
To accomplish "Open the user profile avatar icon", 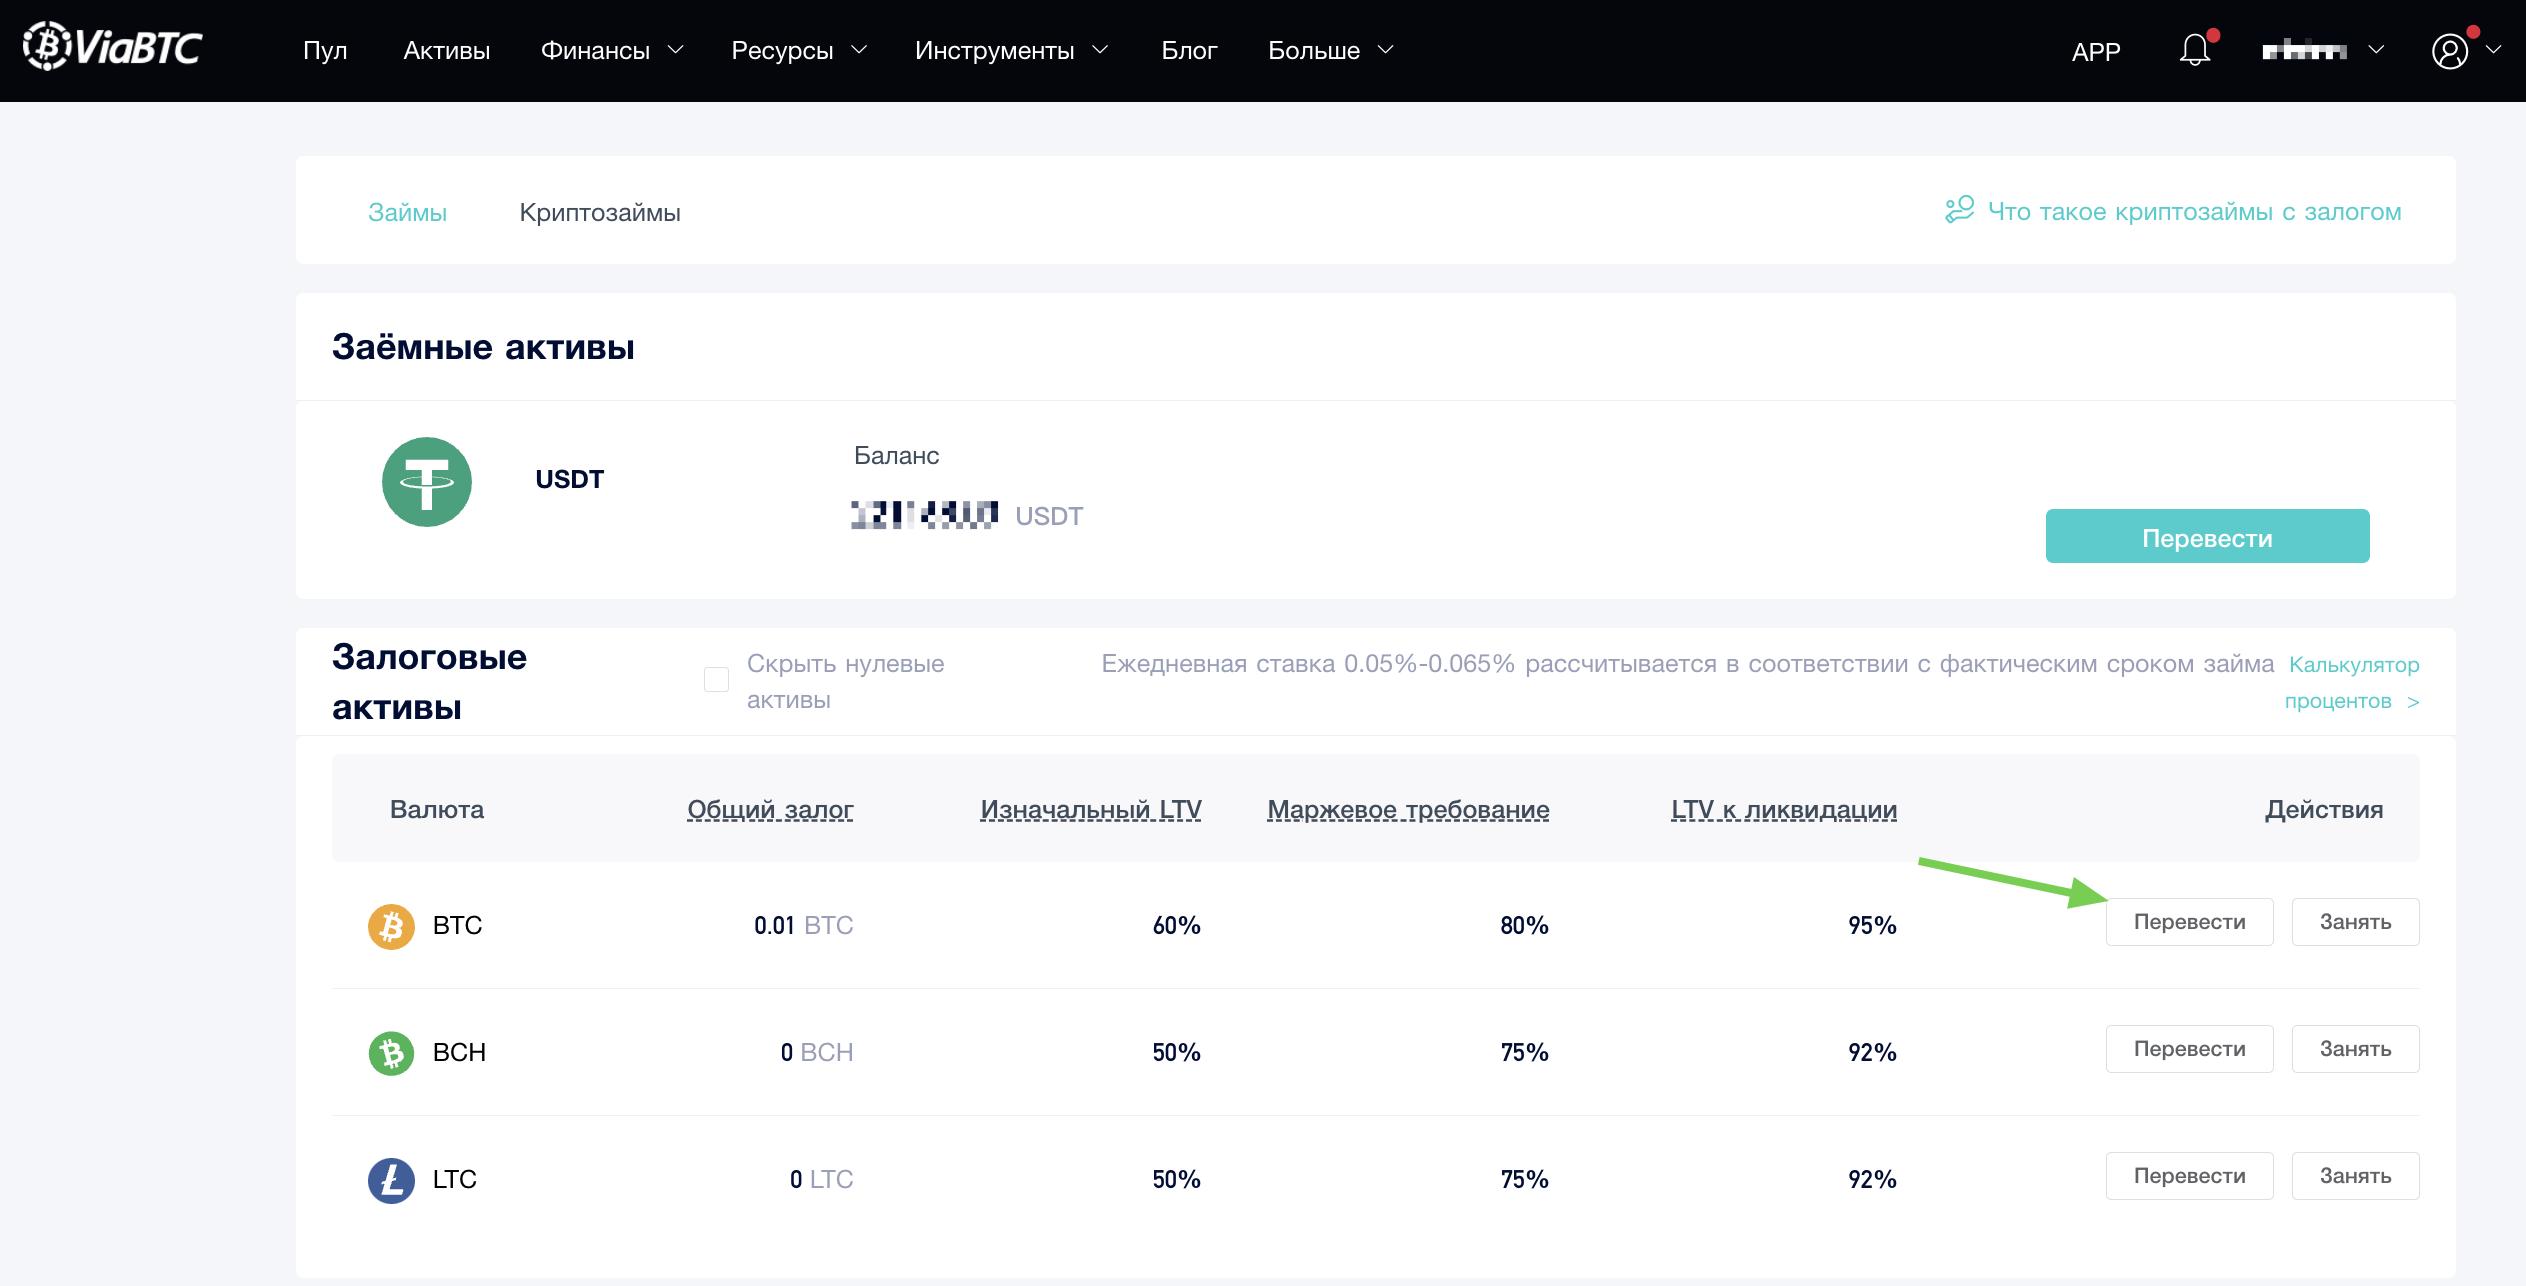I will tap(2450, 51).
